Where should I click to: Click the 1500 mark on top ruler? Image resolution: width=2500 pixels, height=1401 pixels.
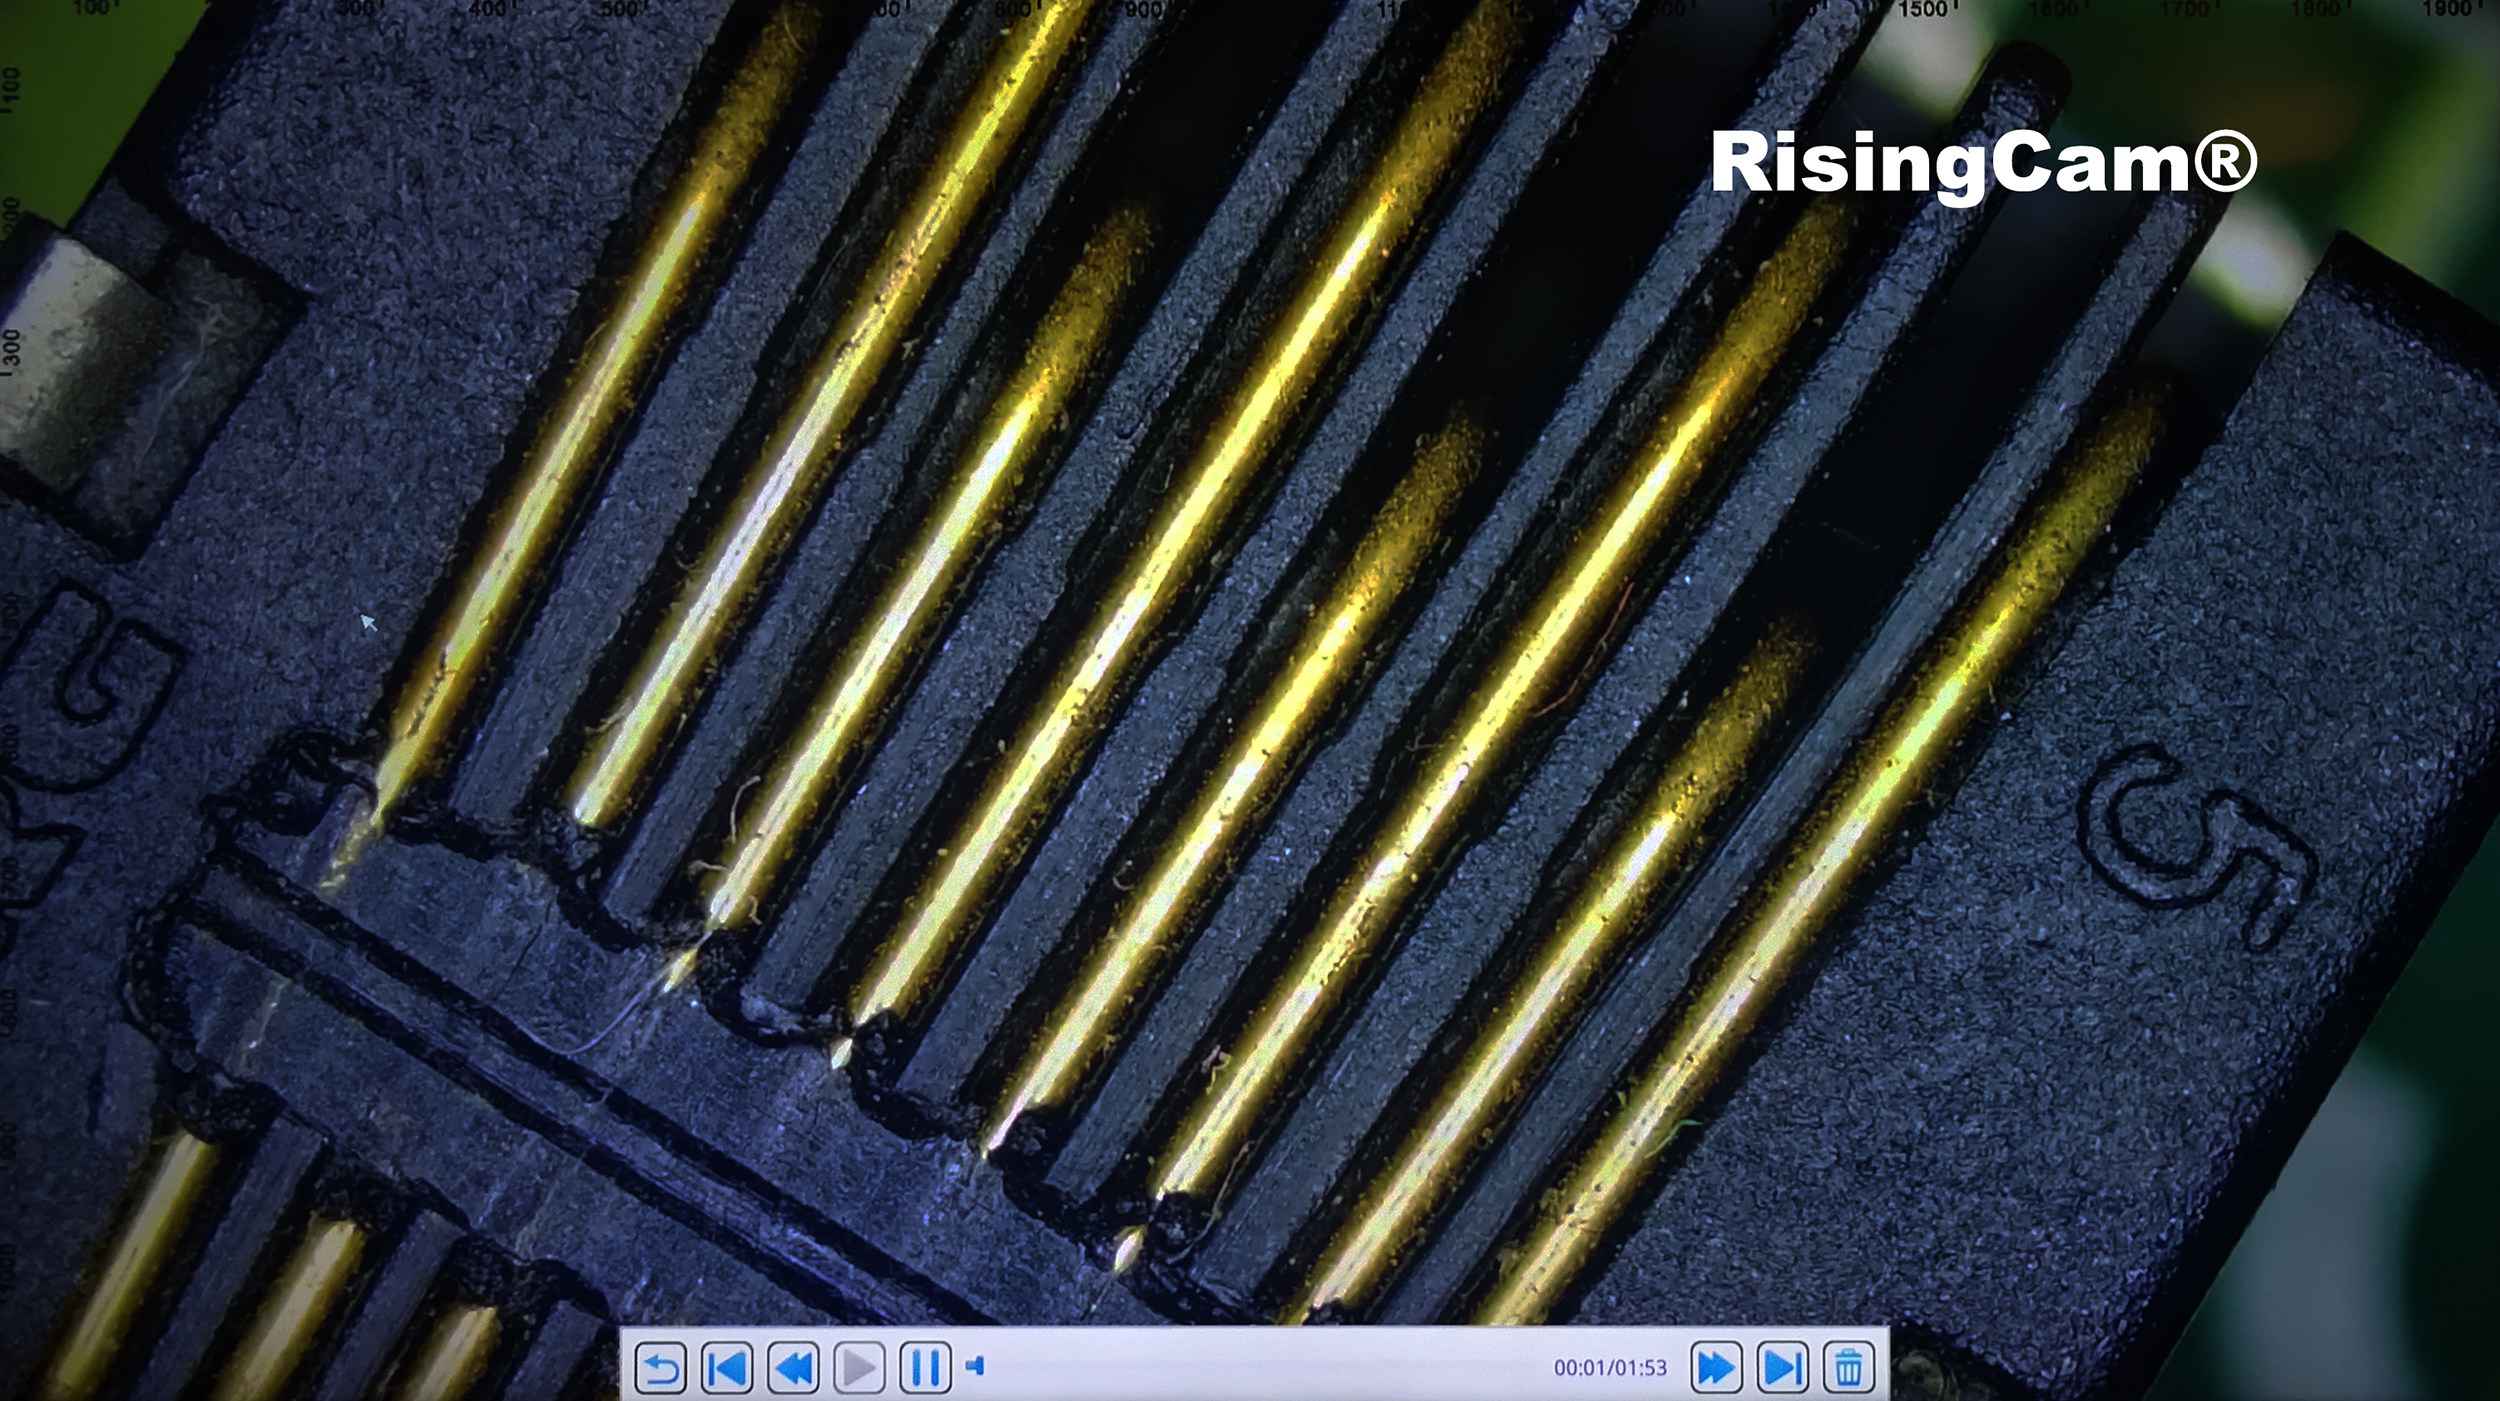[x=1922, y=10]
